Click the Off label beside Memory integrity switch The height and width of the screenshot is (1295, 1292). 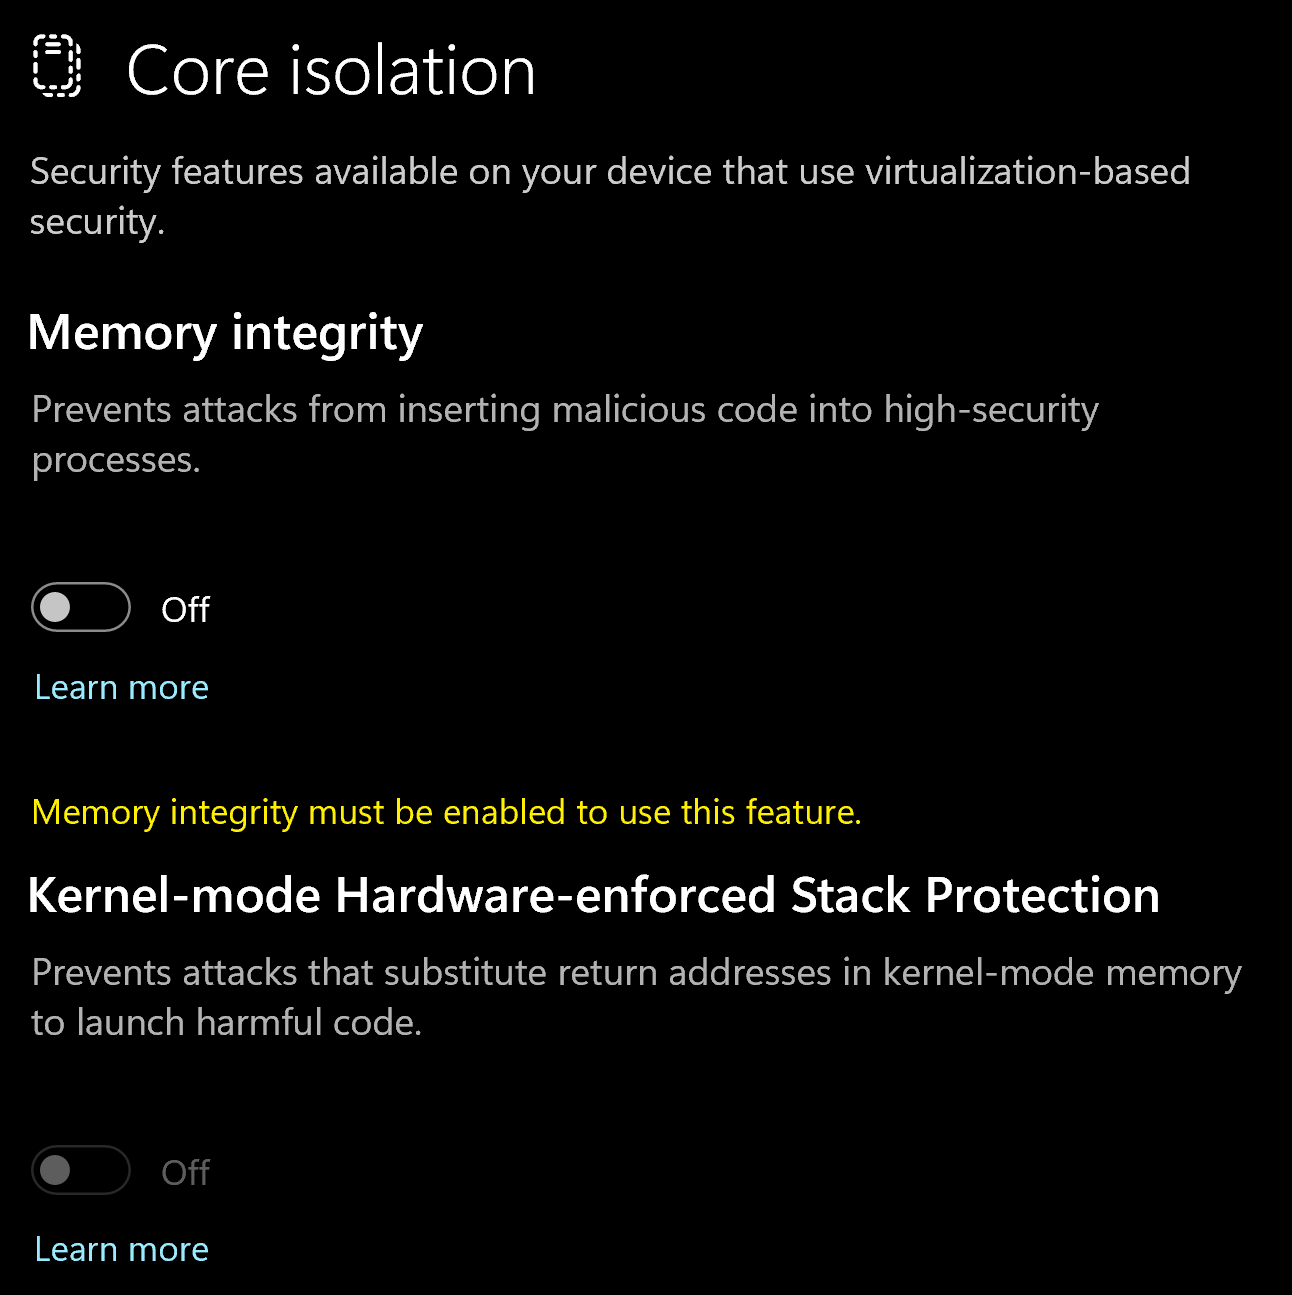[x=185, y=609]
